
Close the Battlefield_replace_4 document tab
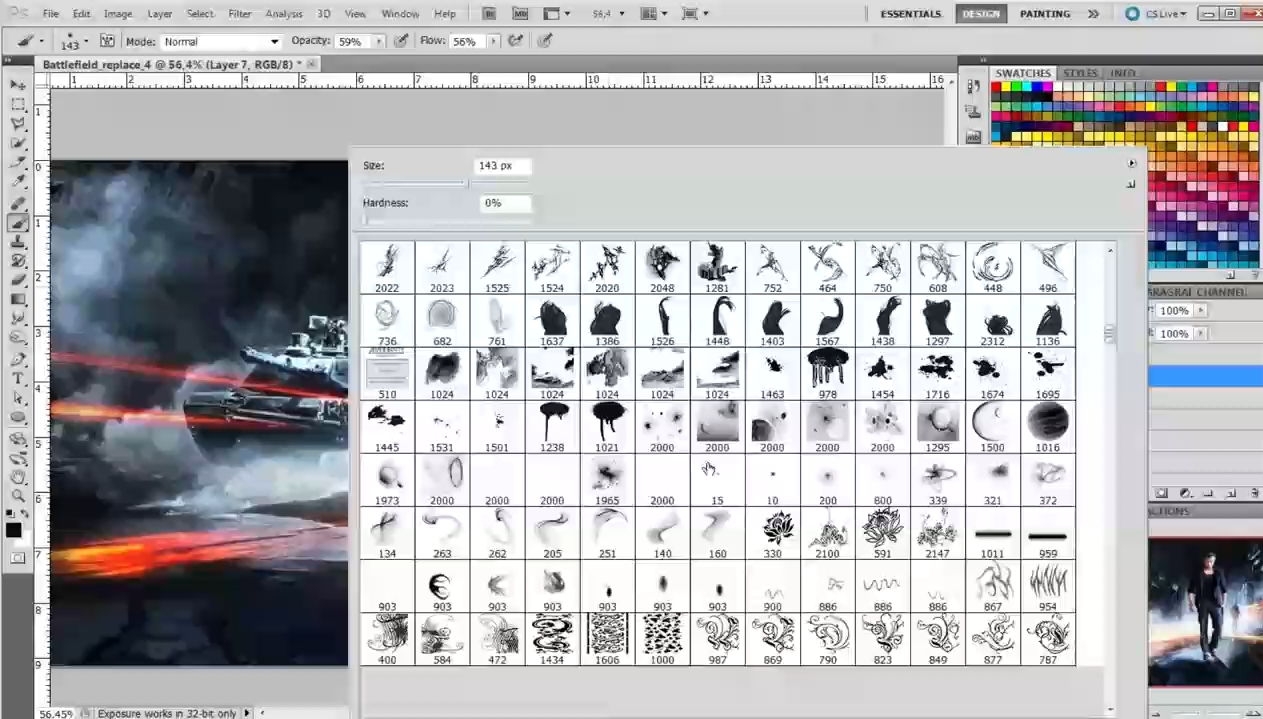[313, 63]
